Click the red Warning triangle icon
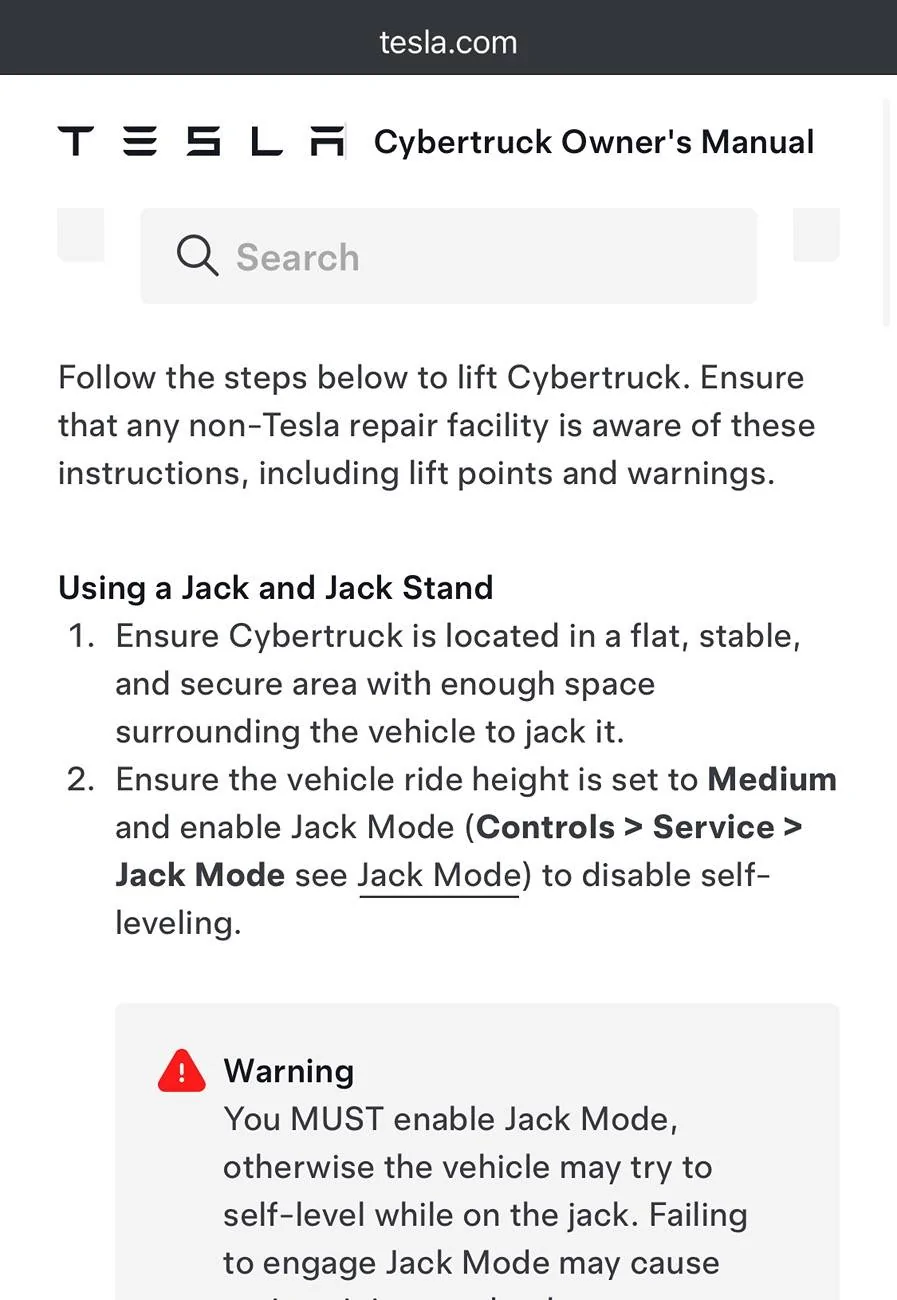The width and height of the screenshot is (897, 1300). (182, 1070)
